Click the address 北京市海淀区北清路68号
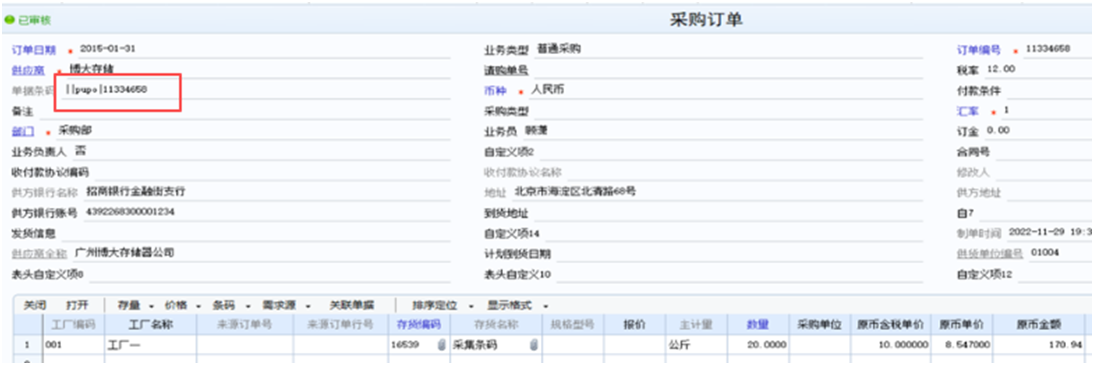This screenshot has height=365, width=1094. pyautogui.click(x=576, y=191)
